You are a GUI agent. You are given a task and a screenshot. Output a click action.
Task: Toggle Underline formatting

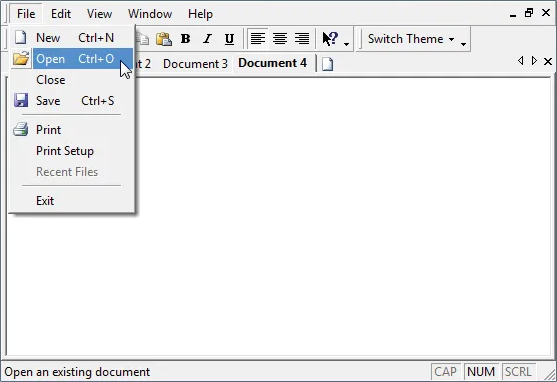[x=229, y=39]
